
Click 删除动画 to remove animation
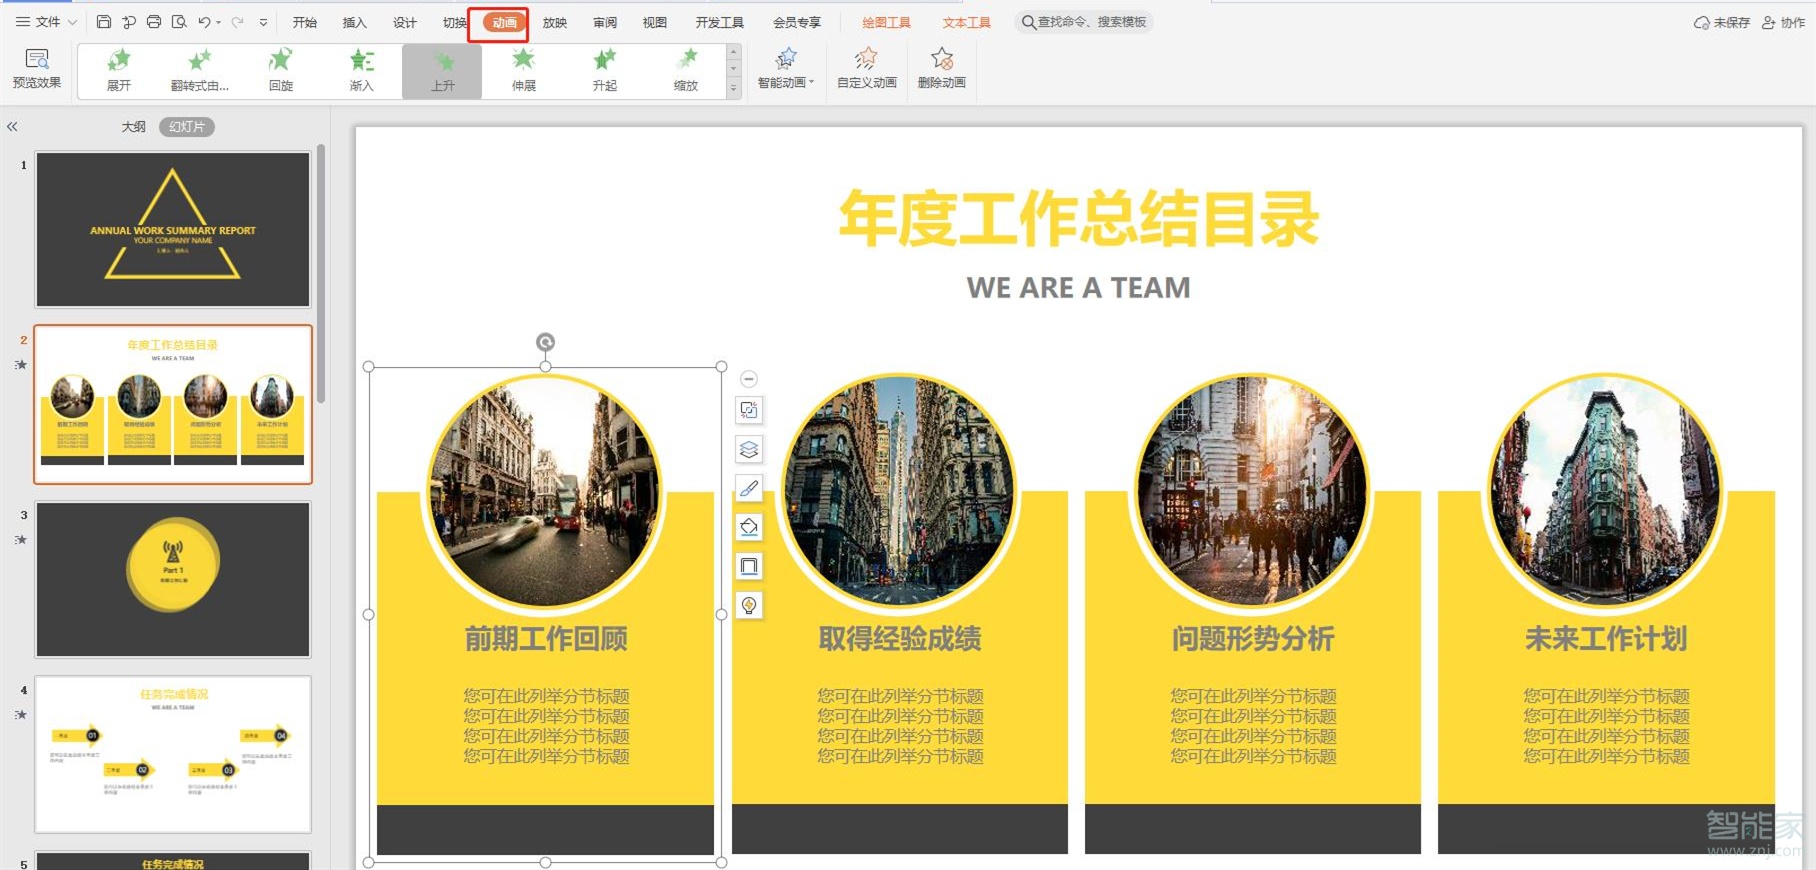click(942, 69)
